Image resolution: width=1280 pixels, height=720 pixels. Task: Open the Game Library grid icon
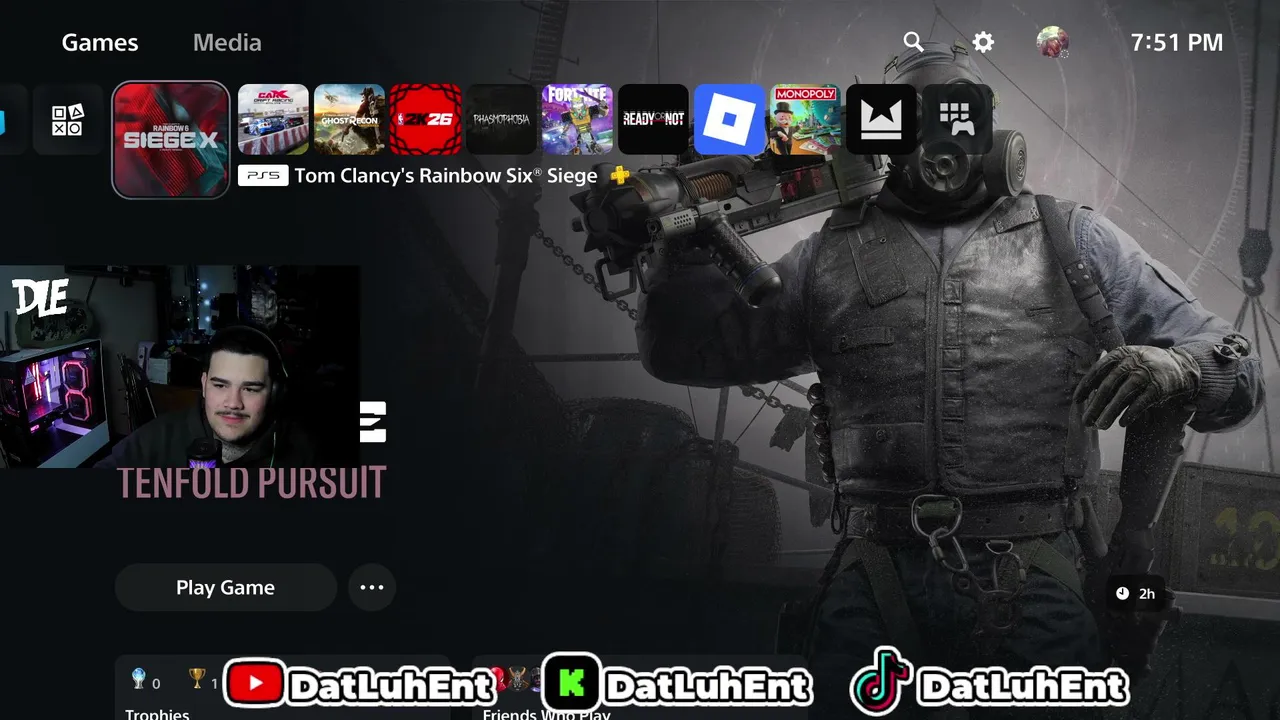tap(957, 119)
